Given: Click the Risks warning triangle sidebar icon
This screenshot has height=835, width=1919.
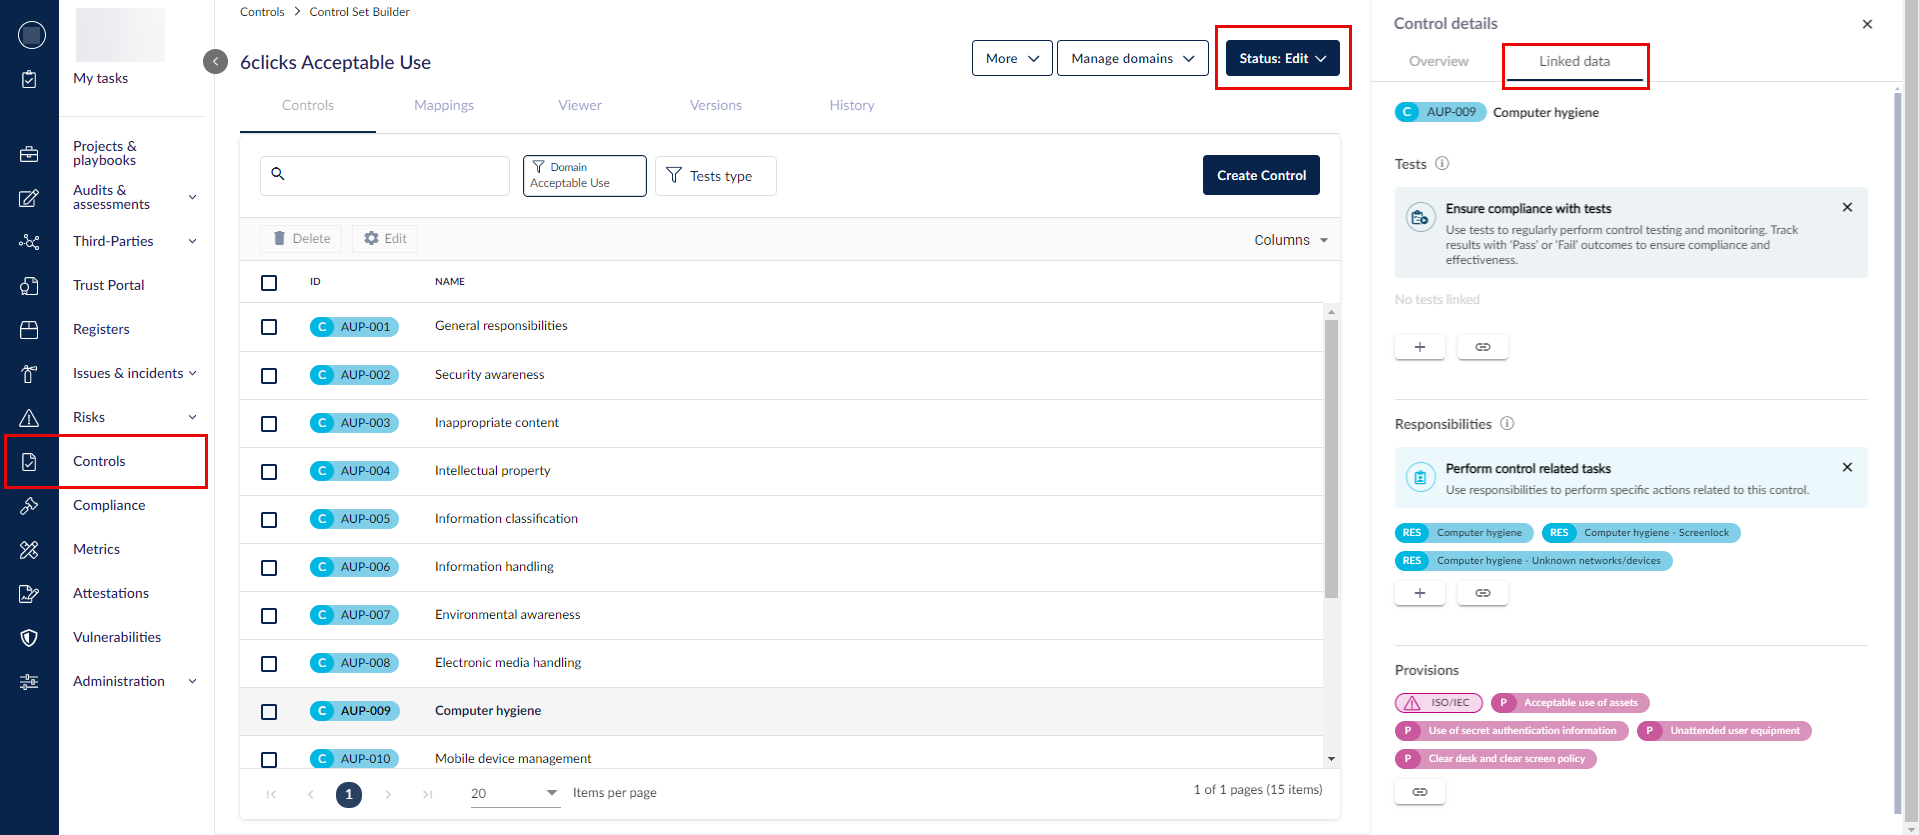Looking at the screenshot, I should (29, 418).
